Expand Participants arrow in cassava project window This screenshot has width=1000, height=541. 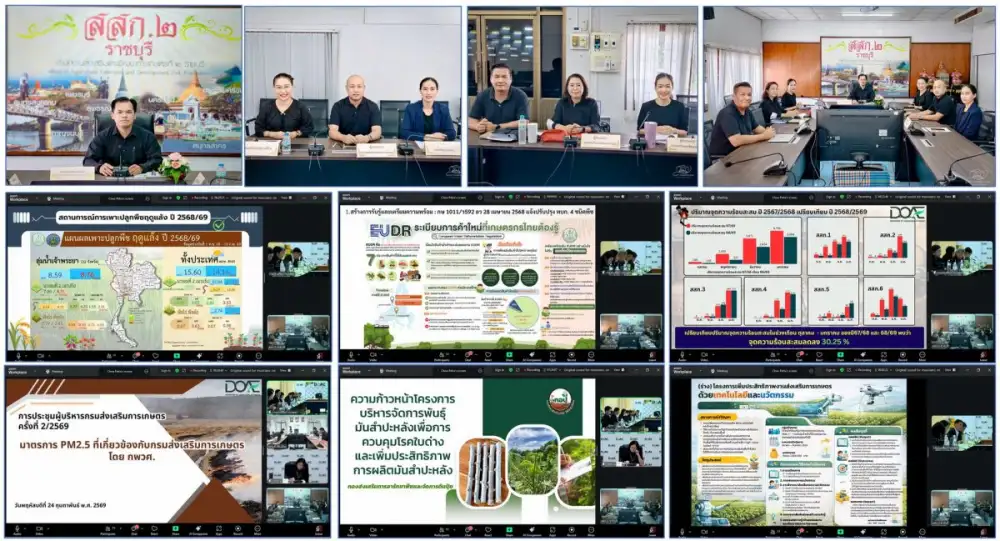(x=454, y=530)
